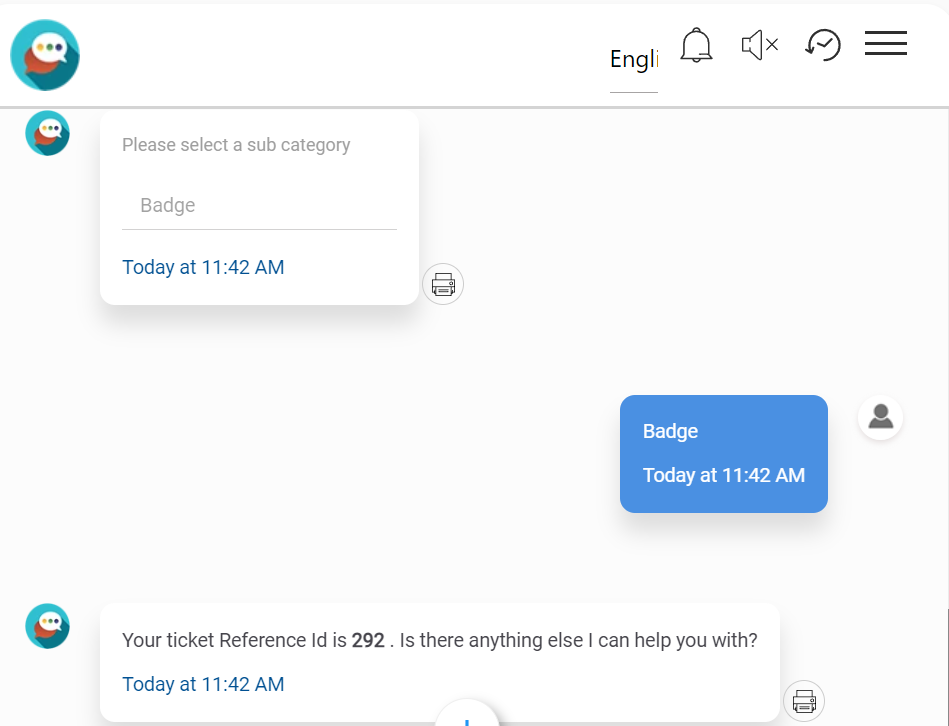Click bot avatar beside sub category message
The image size is (949, 726).
point(47,133)
